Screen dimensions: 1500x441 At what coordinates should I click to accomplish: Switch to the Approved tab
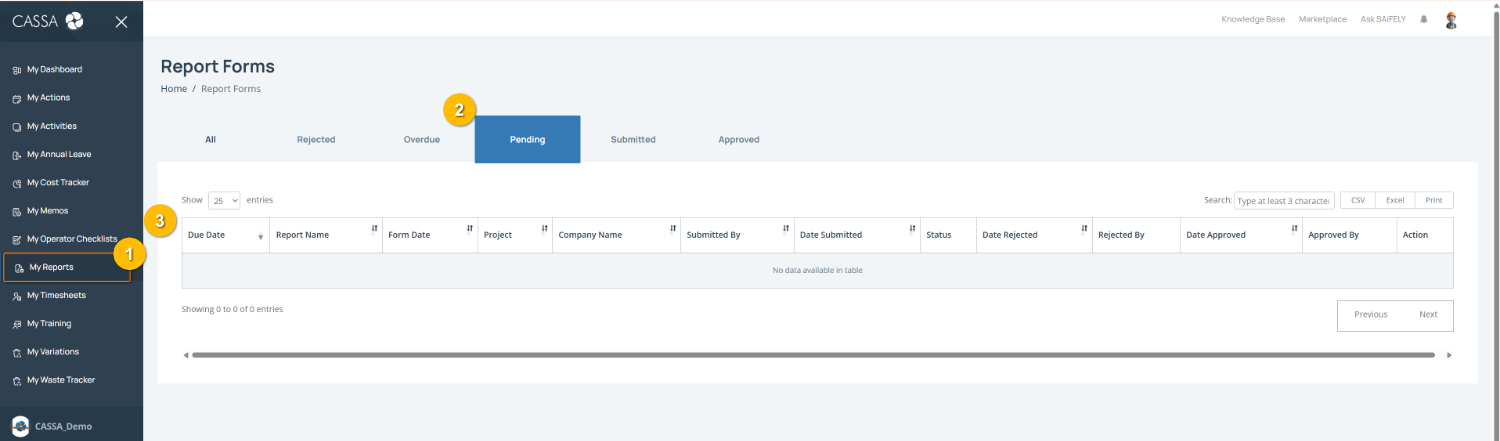(739, 139)
